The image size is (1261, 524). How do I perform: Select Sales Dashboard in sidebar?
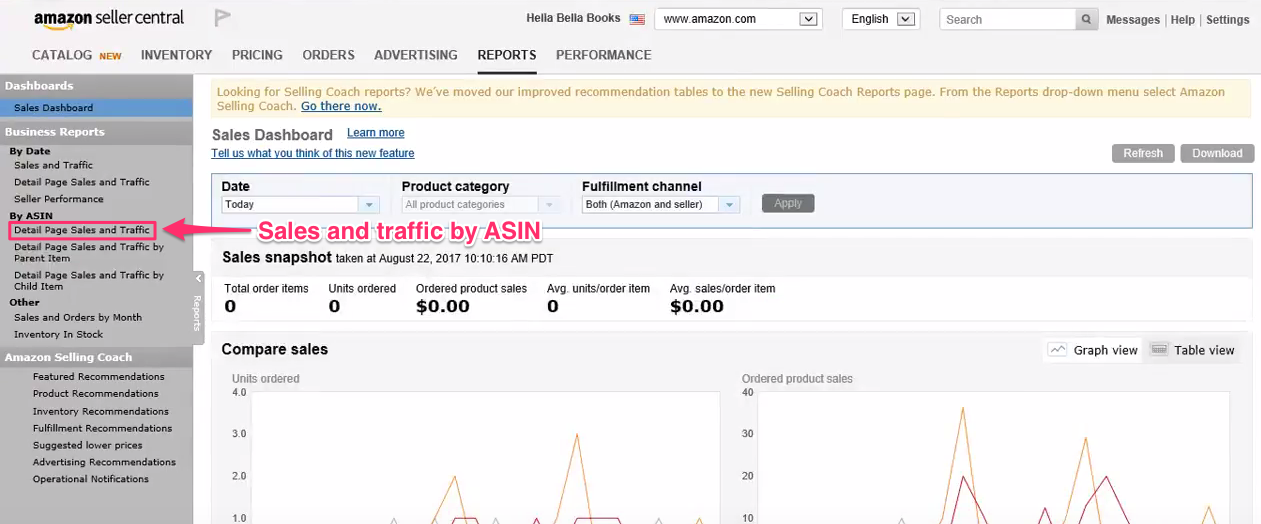(x=96, y=108)
